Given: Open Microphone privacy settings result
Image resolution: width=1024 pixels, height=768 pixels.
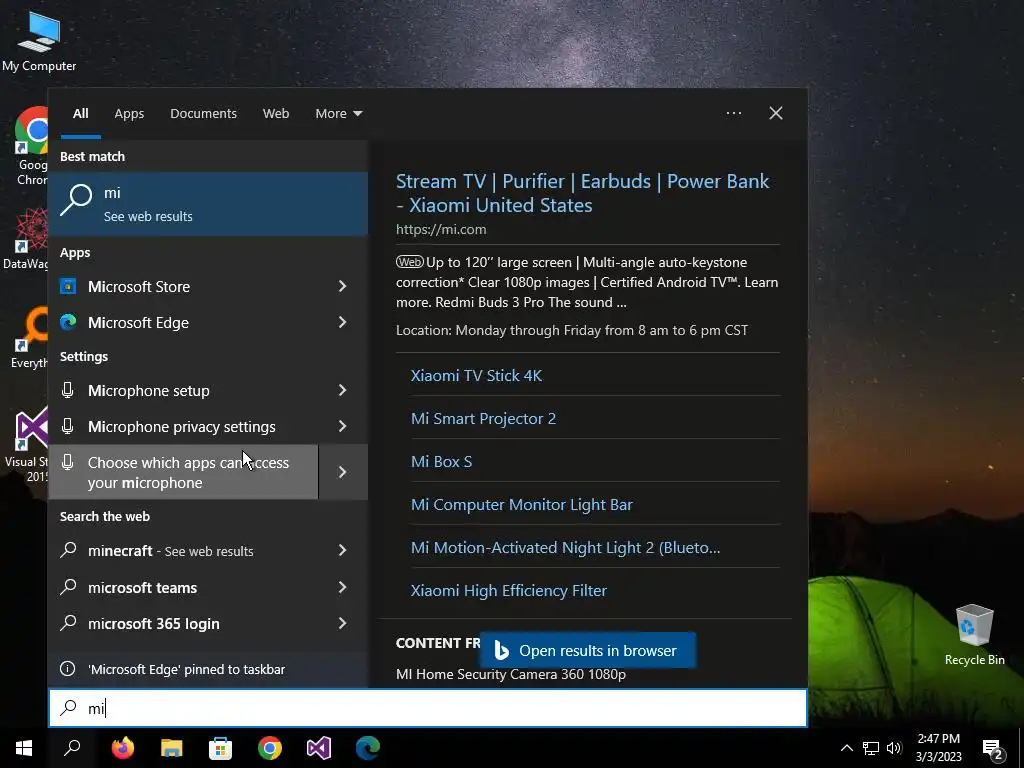Looking at the screenshot, I should (183, 426).
